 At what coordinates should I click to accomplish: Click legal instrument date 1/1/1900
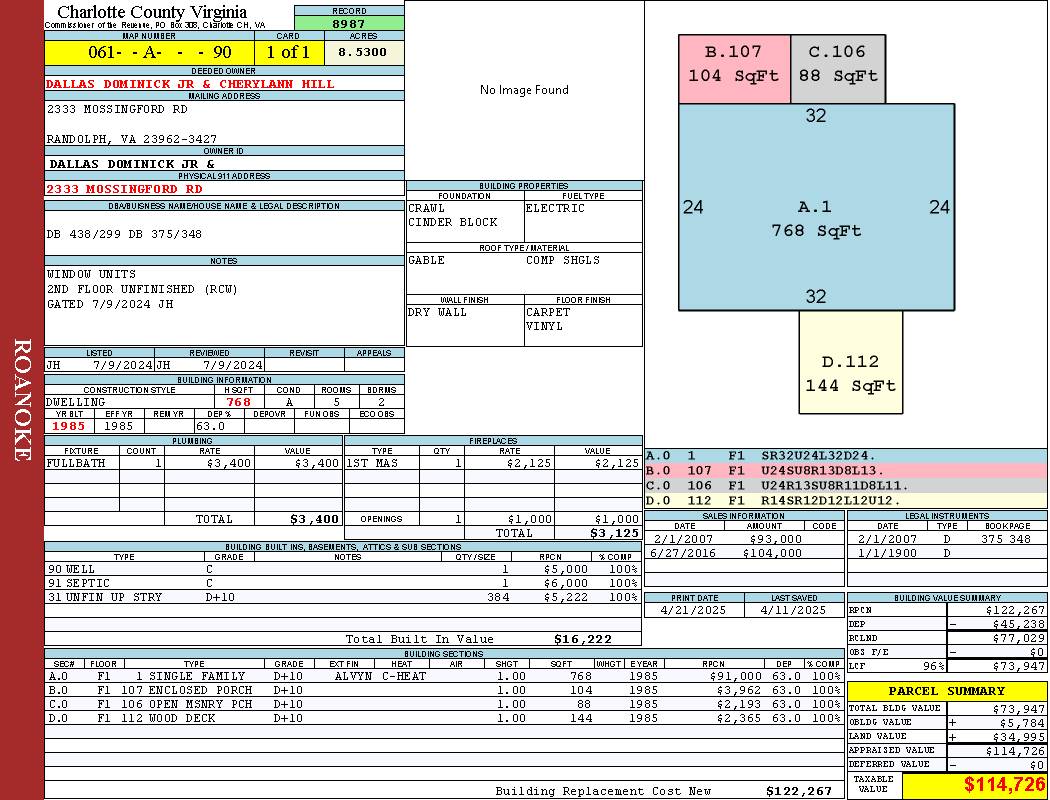(x=887, y=553)
